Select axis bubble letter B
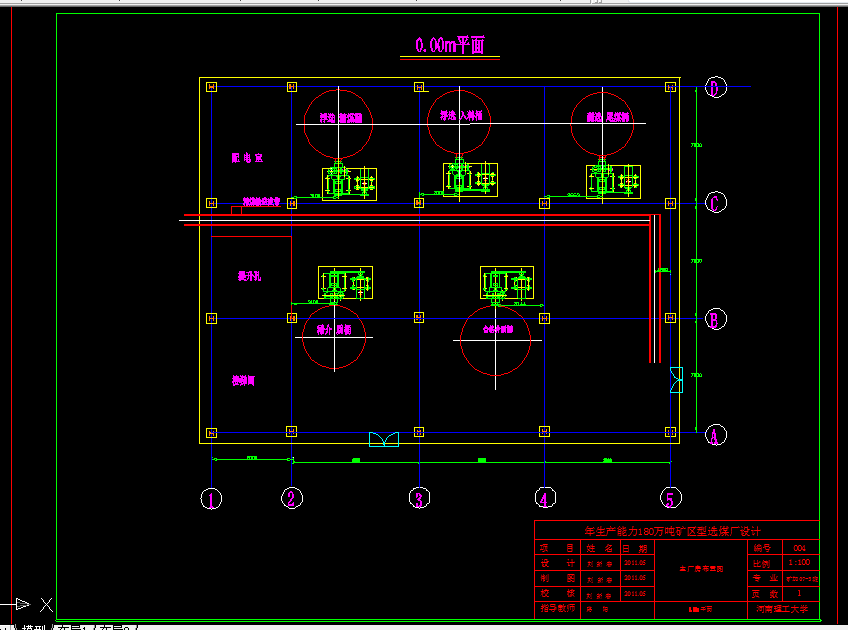 tap(716, 319)
